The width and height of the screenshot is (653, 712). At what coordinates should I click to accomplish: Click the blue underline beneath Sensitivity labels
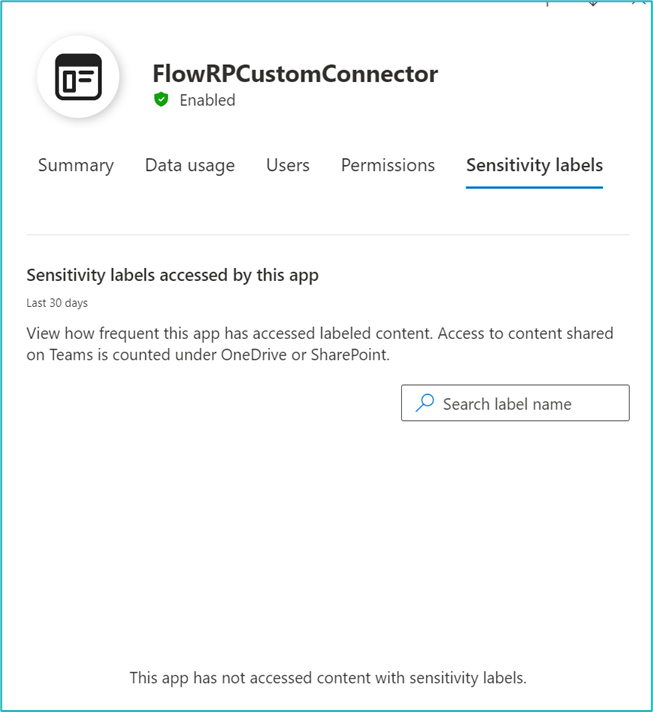pos(534,187)
